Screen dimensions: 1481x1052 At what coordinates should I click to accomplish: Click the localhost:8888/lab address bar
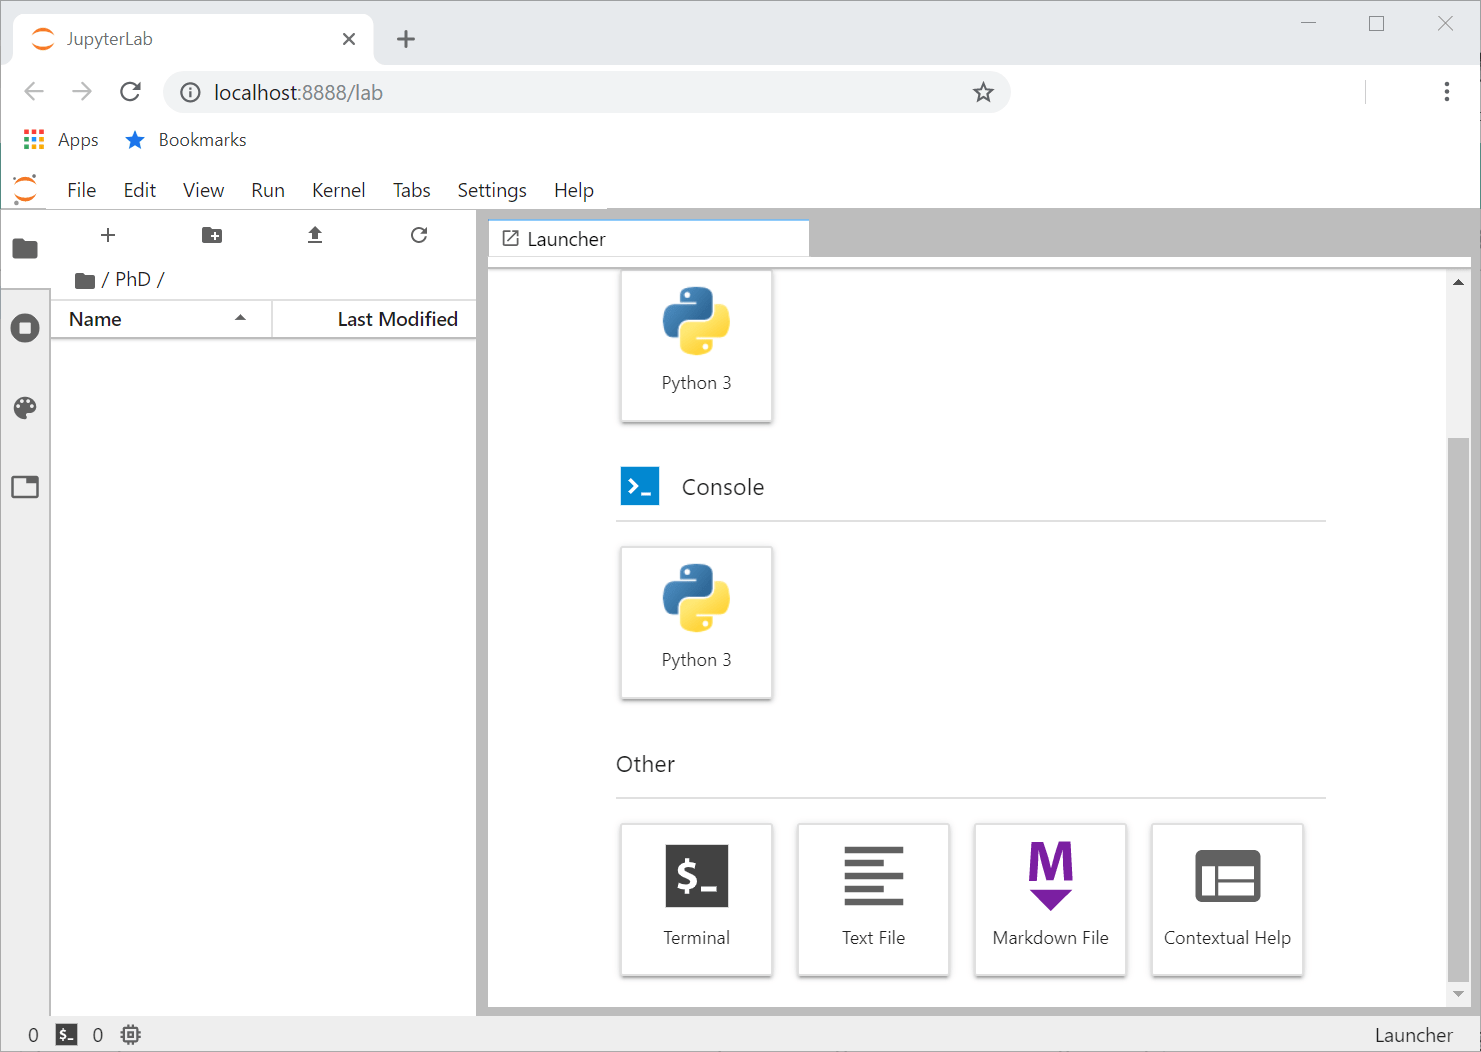(585, 93)
